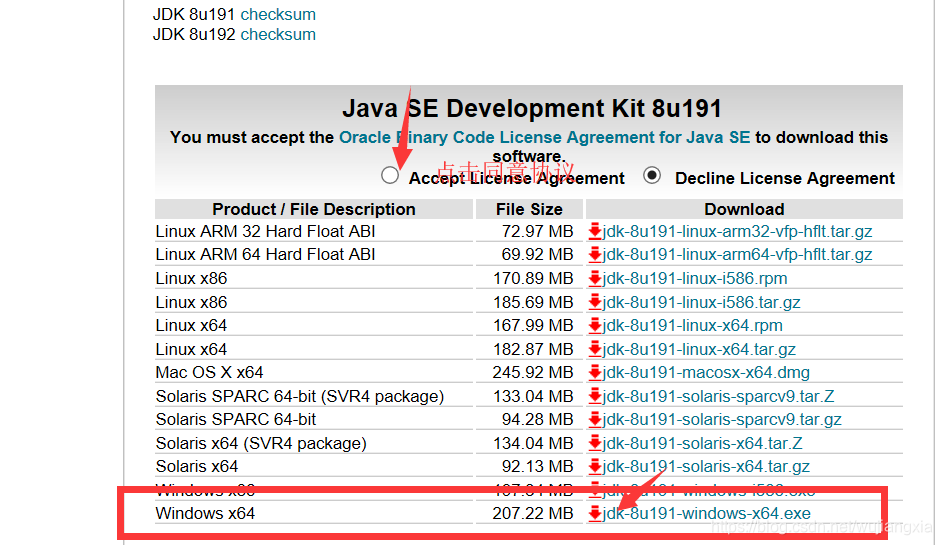Download jdk-8u191-linux-x64.tar.gz file
Viewport: 942px width, 545px height.
(699, 349)
